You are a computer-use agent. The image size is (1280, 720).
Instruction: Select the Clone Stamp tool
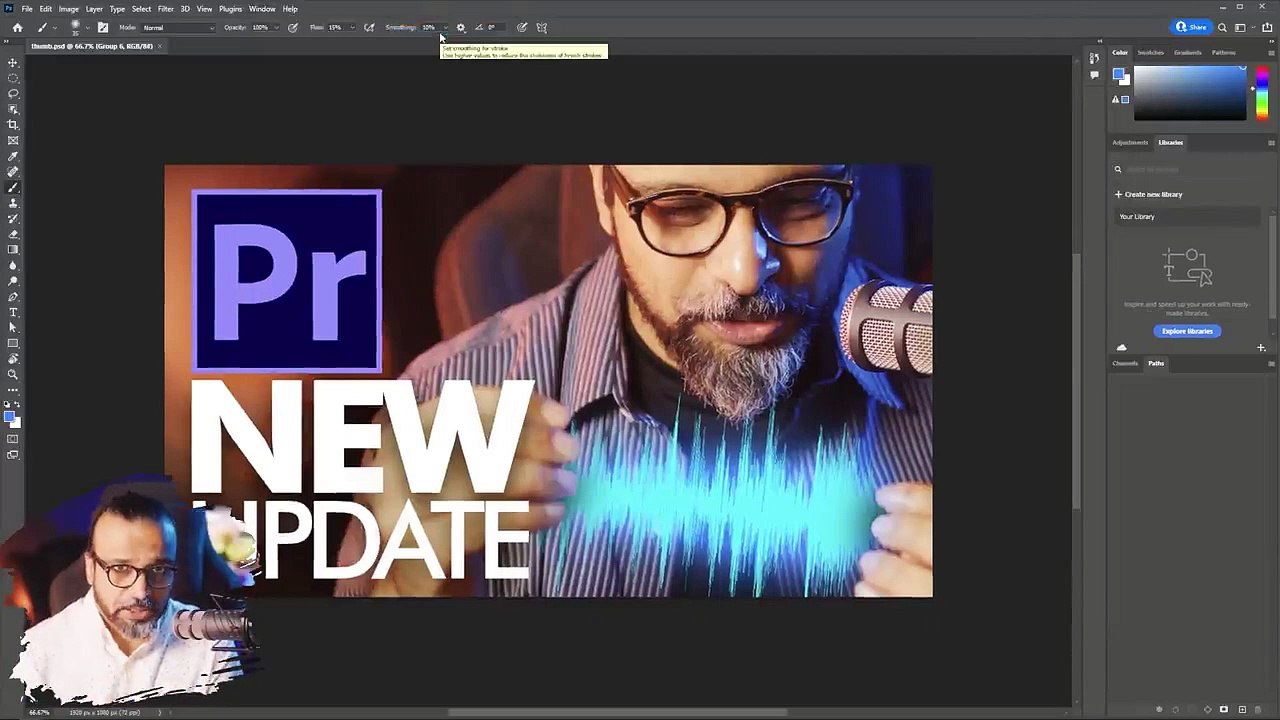(x=13, y=203)
